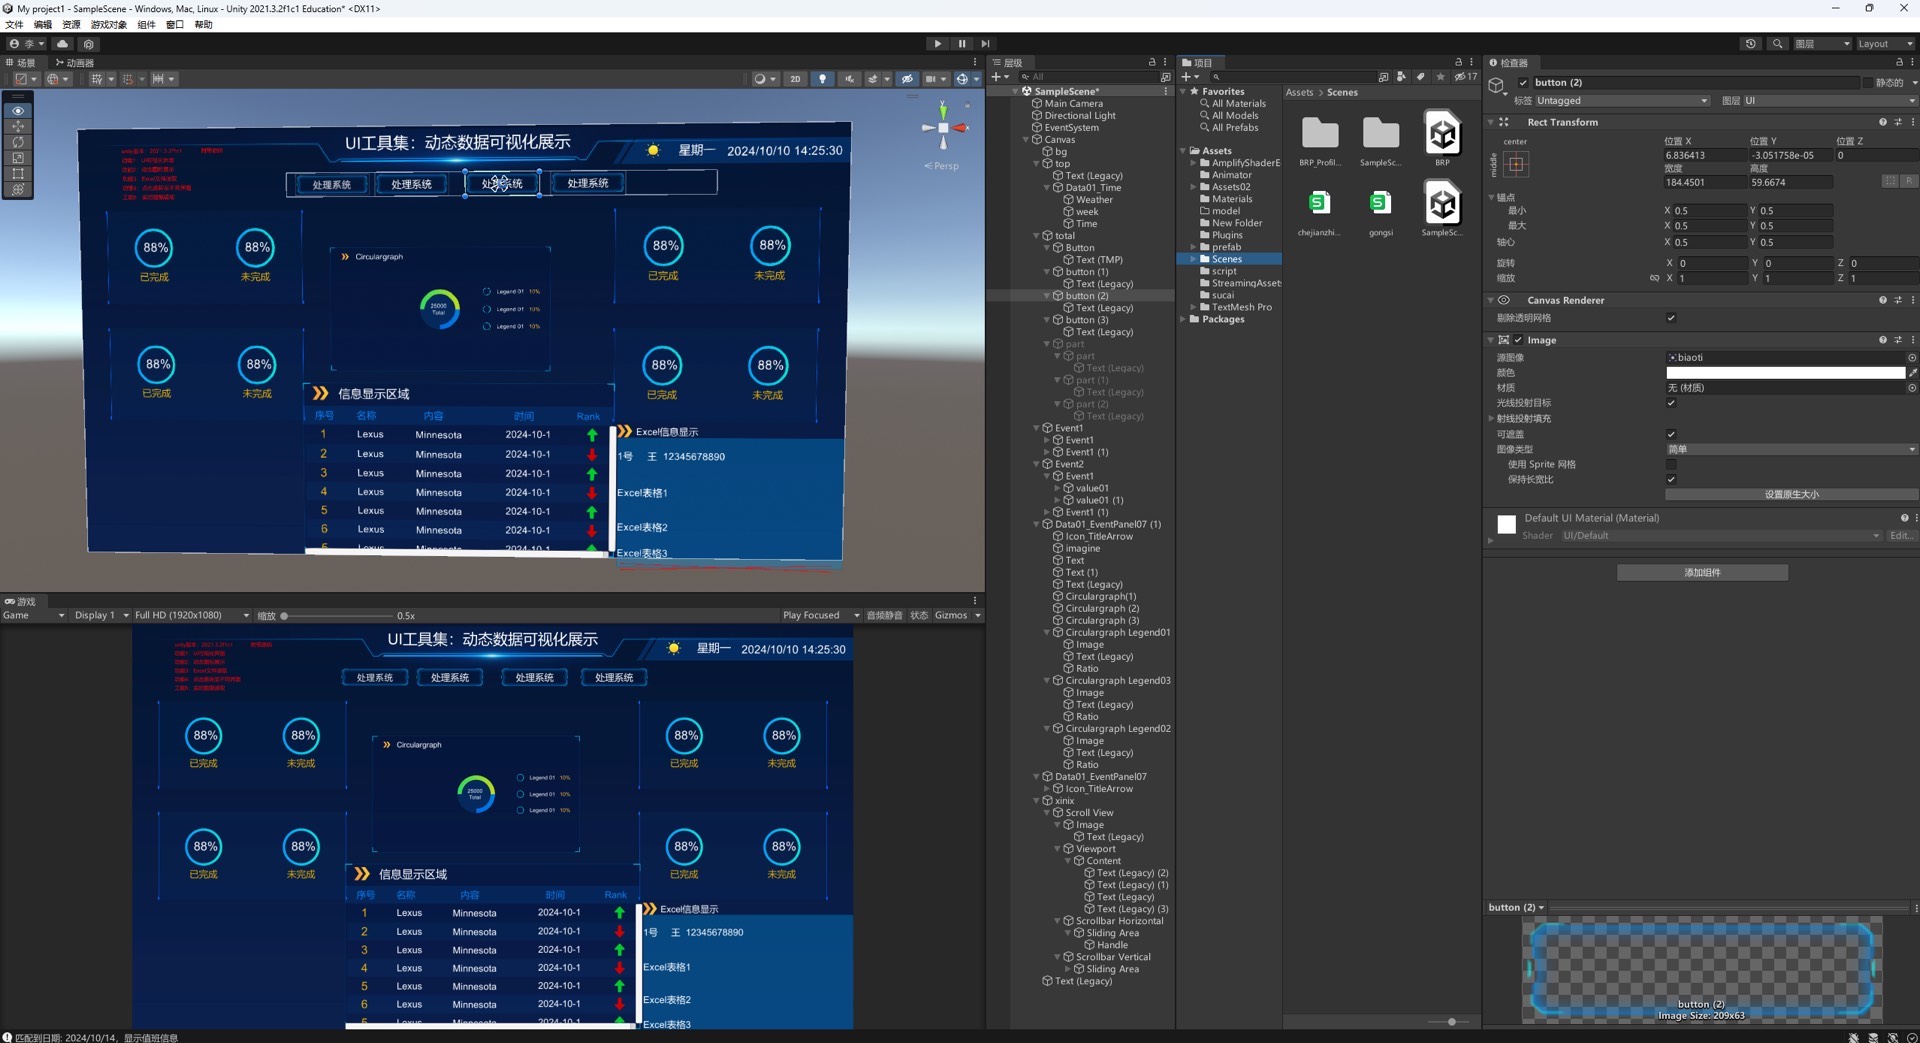This screenshot has width=1920, height=1043.
Task: Uncheck the button (2) active checkbox
Action: coord(1523,83)
